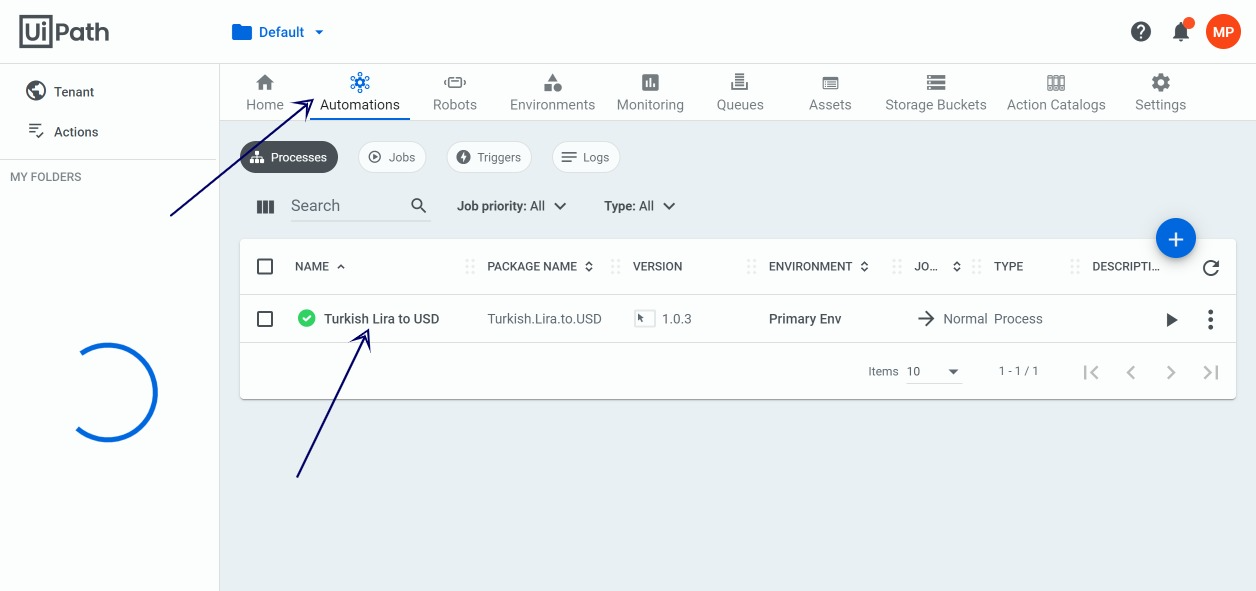Go to the first page
Image resolution: width=1256 pixels, height=591 pixels.
(x=1091, y=372)
